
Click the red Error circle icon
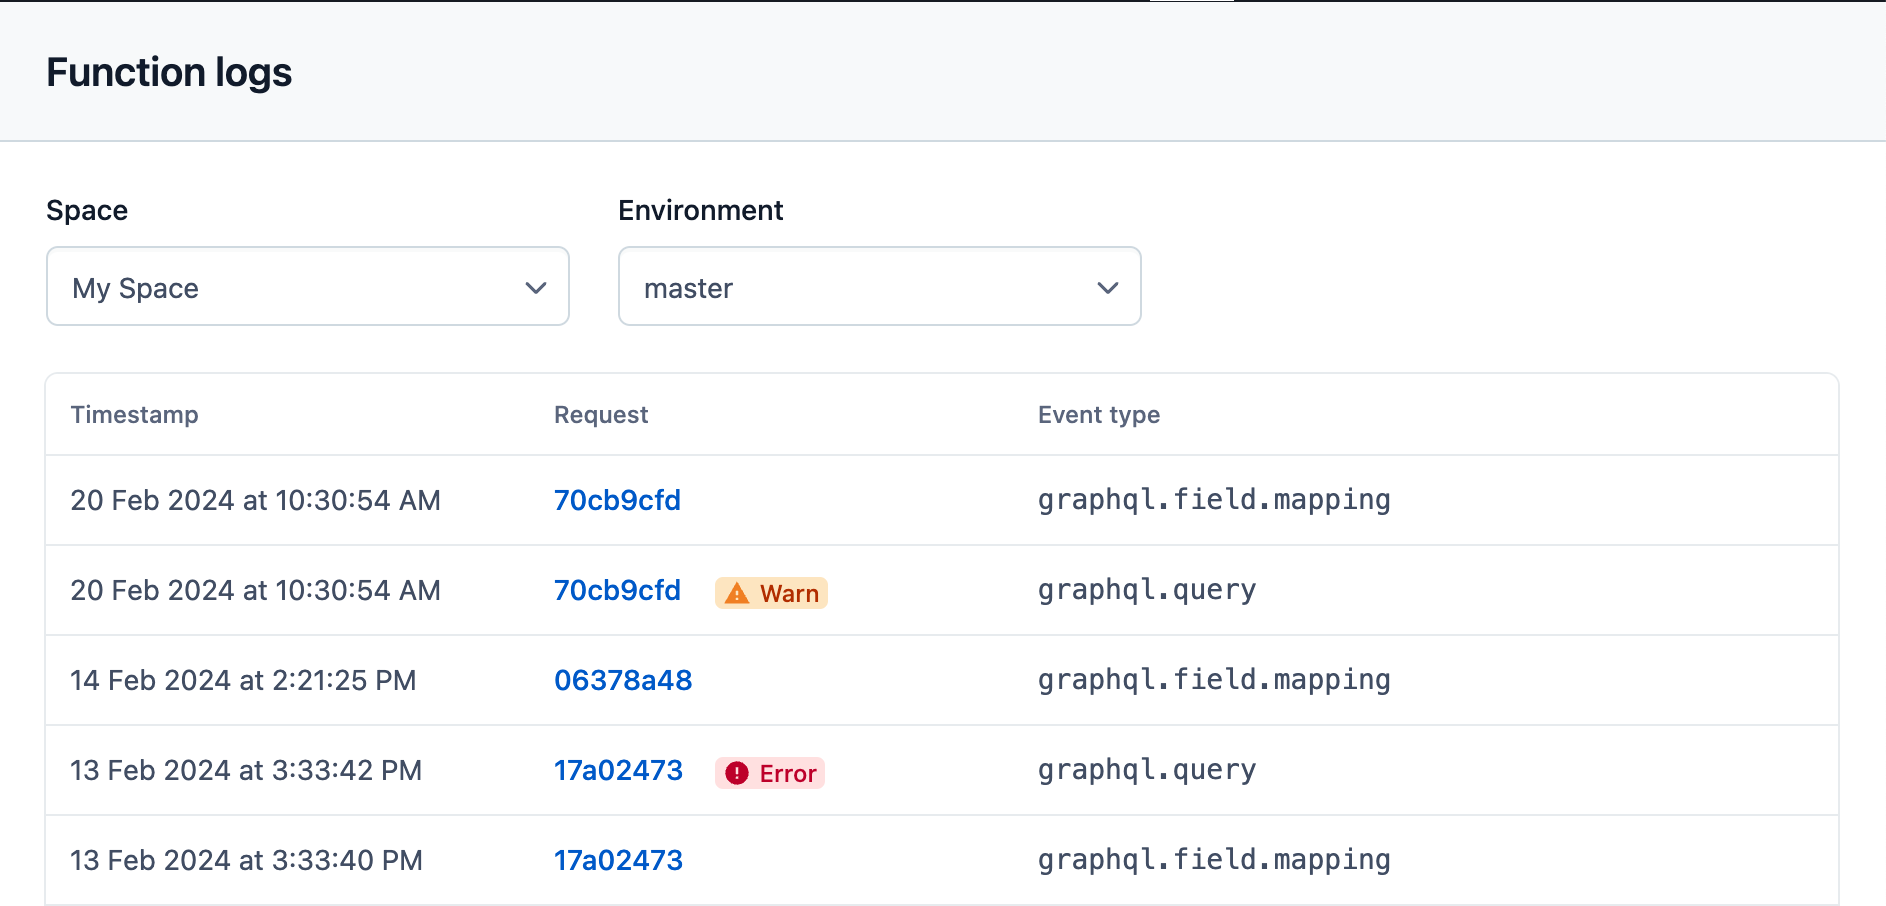(737, 773)
